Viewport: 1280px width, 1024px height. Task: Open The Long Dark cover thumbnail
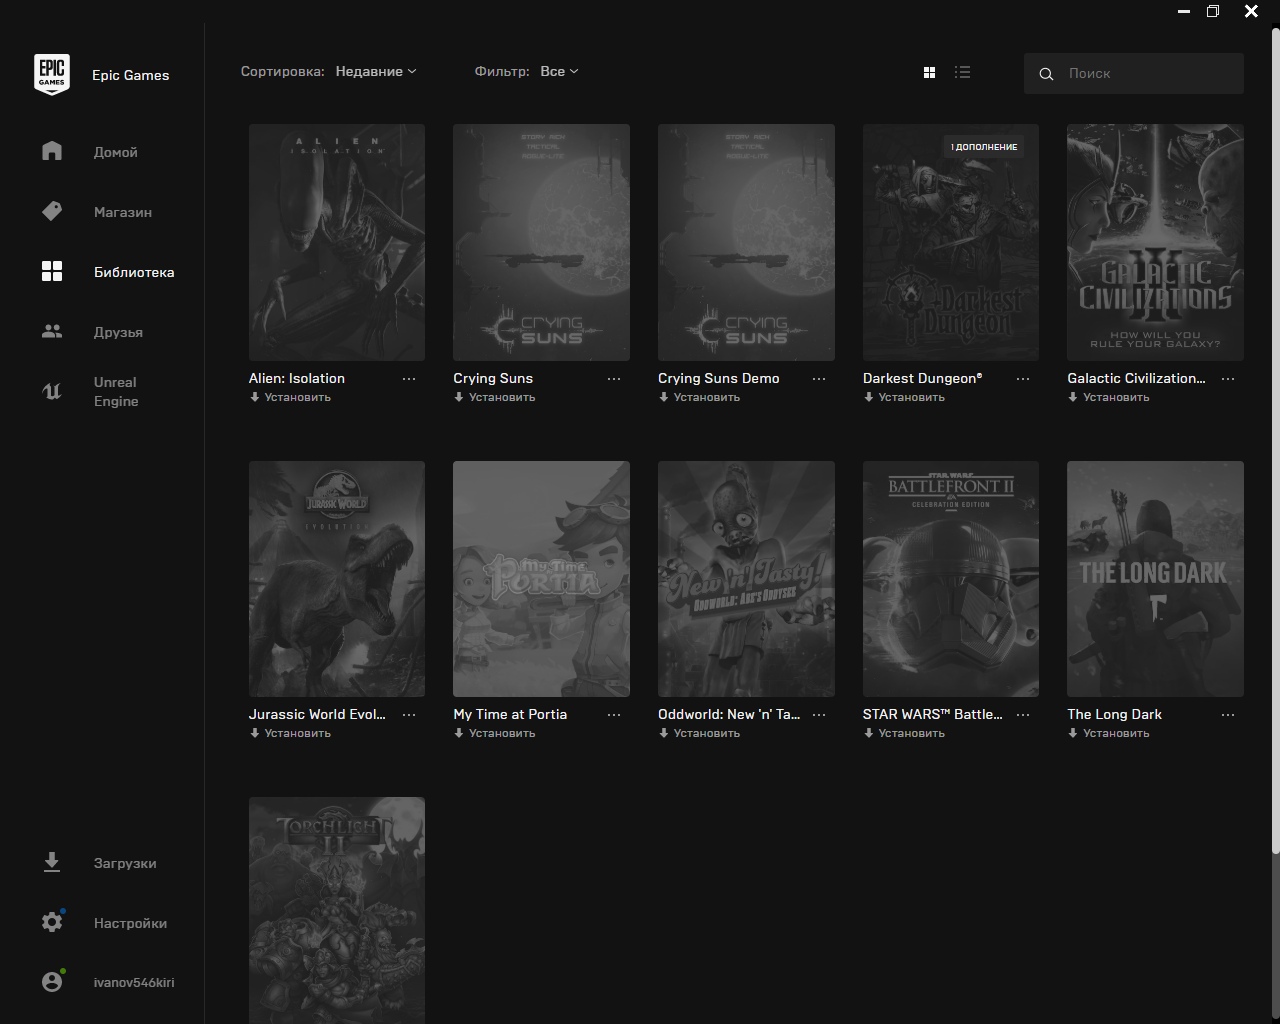pos(1155,579)
